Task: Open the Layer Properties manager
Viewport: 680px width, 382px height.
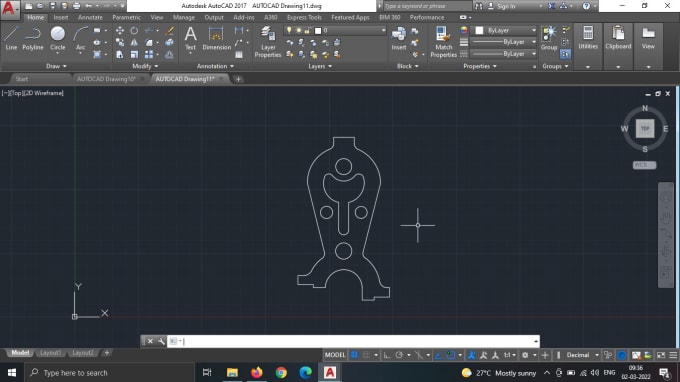Action: click(x=268, y=42)
